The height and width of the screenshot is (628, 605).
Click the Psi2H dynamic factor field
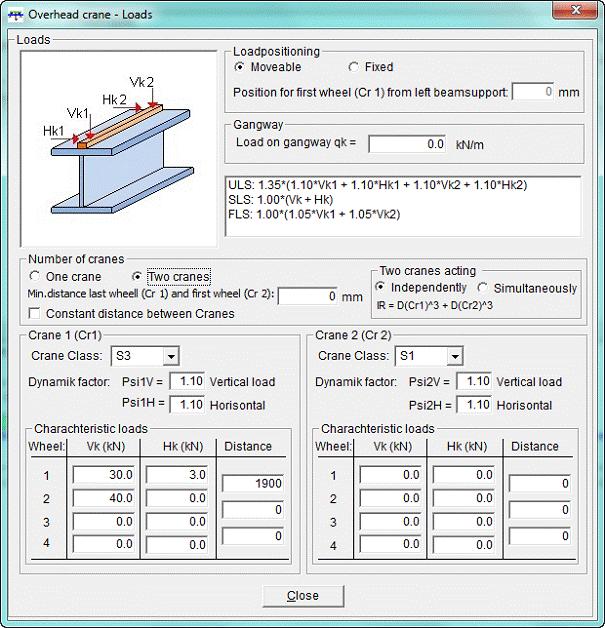click(x=474, y=405)
